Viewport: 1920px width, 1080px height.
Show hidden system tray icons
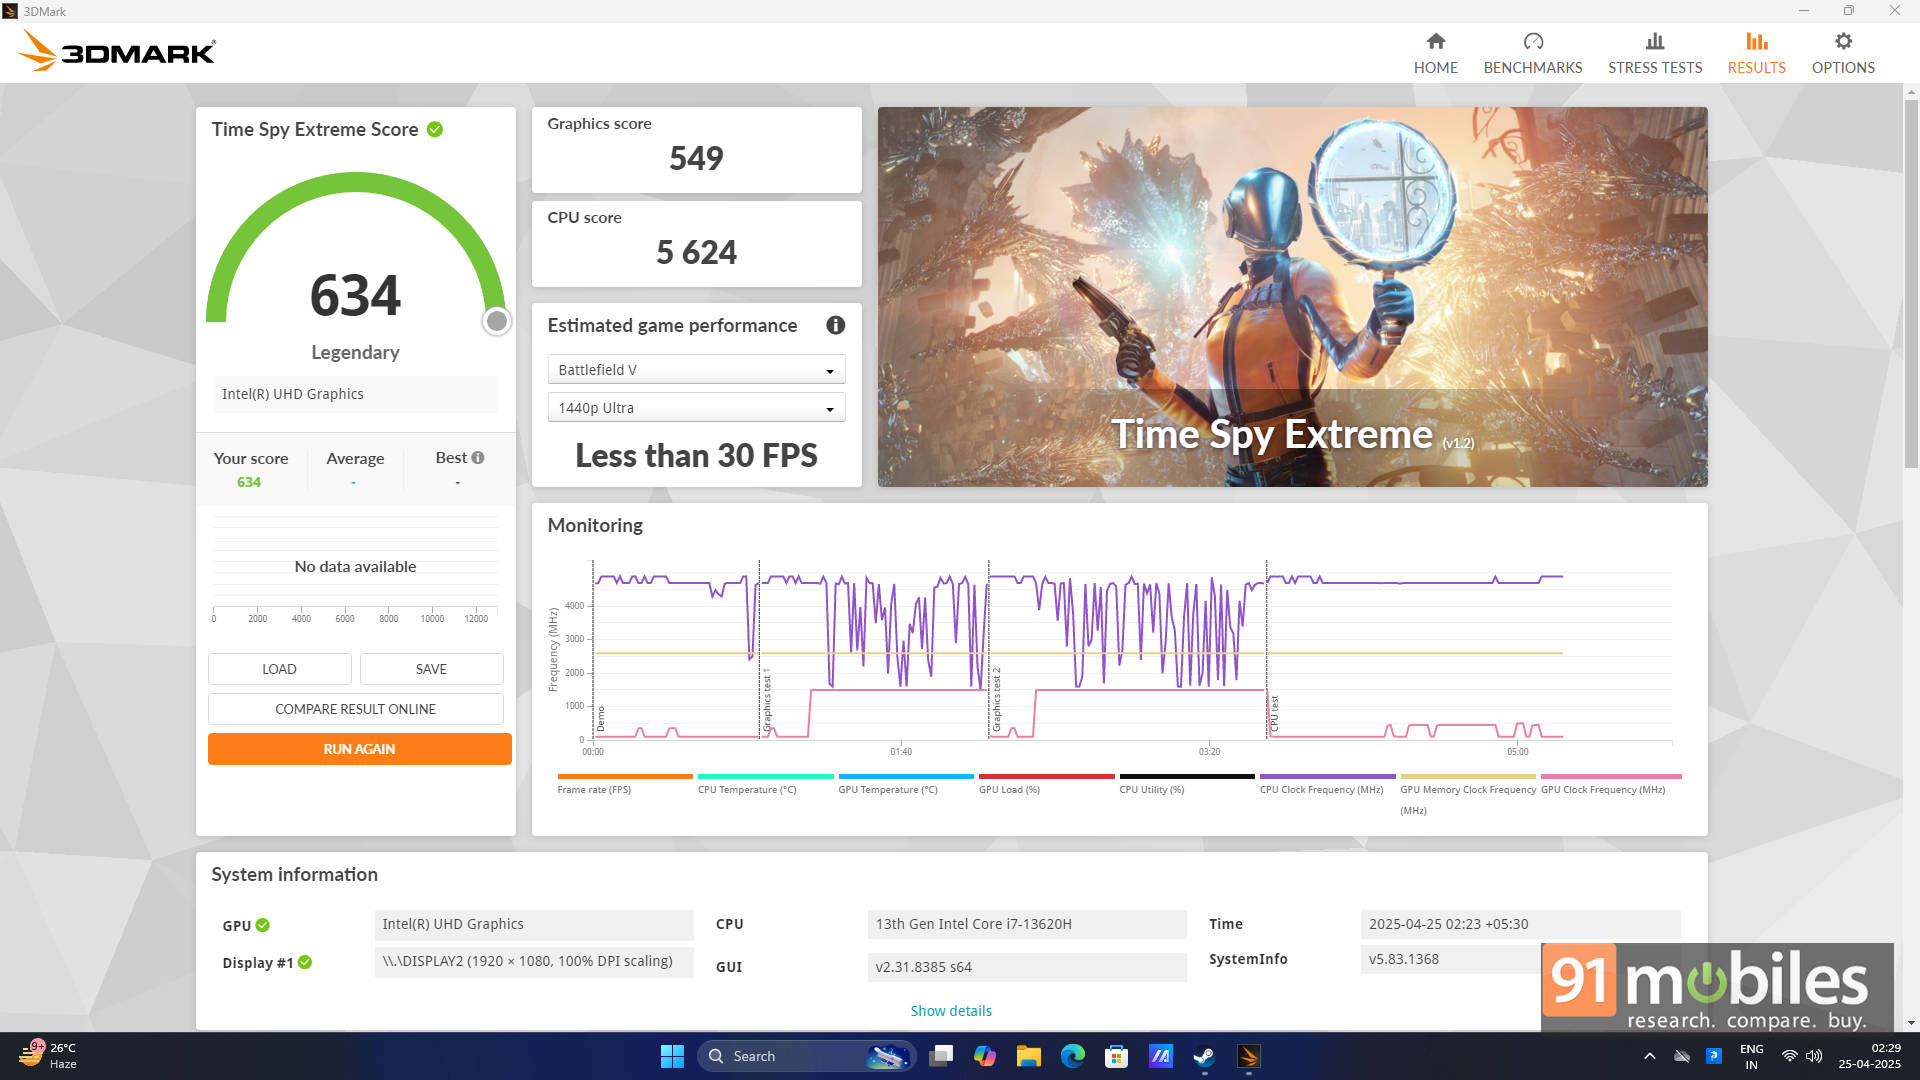[1649, 1056]
